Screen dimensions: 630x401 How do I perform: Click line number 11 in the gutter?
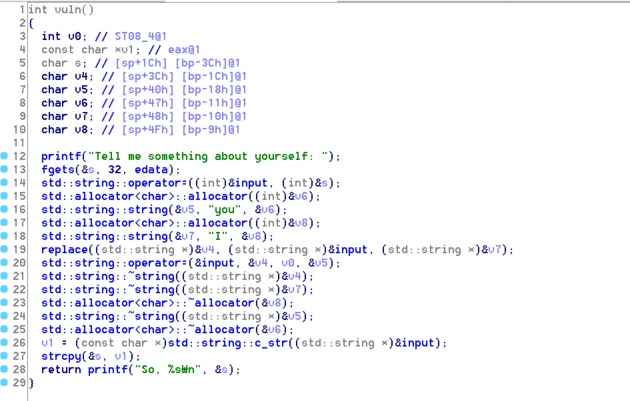pyautogui.click(x=19, y=143)
